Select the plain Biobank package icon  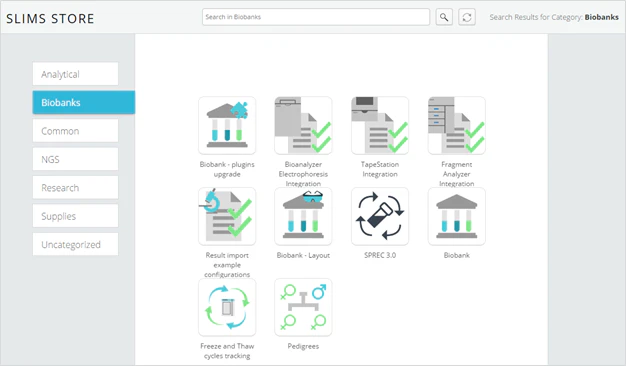click(x=456, y=216)
